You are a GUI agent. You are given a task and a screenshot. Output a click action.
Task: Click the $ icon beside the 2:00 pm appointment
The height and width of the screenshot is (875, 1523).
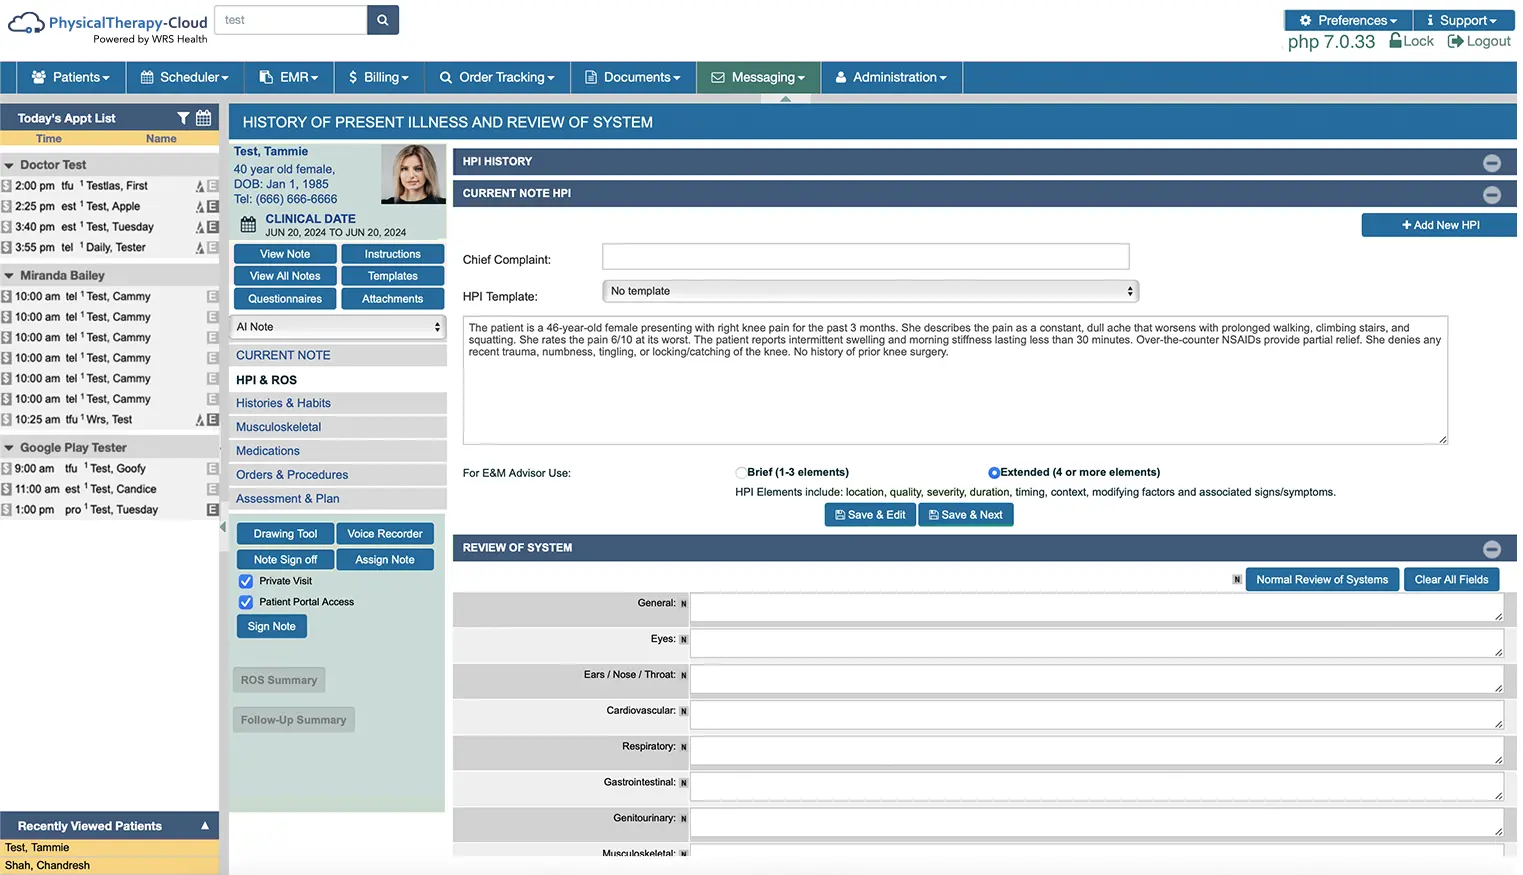pyautogui.click(x=9, y=185)
